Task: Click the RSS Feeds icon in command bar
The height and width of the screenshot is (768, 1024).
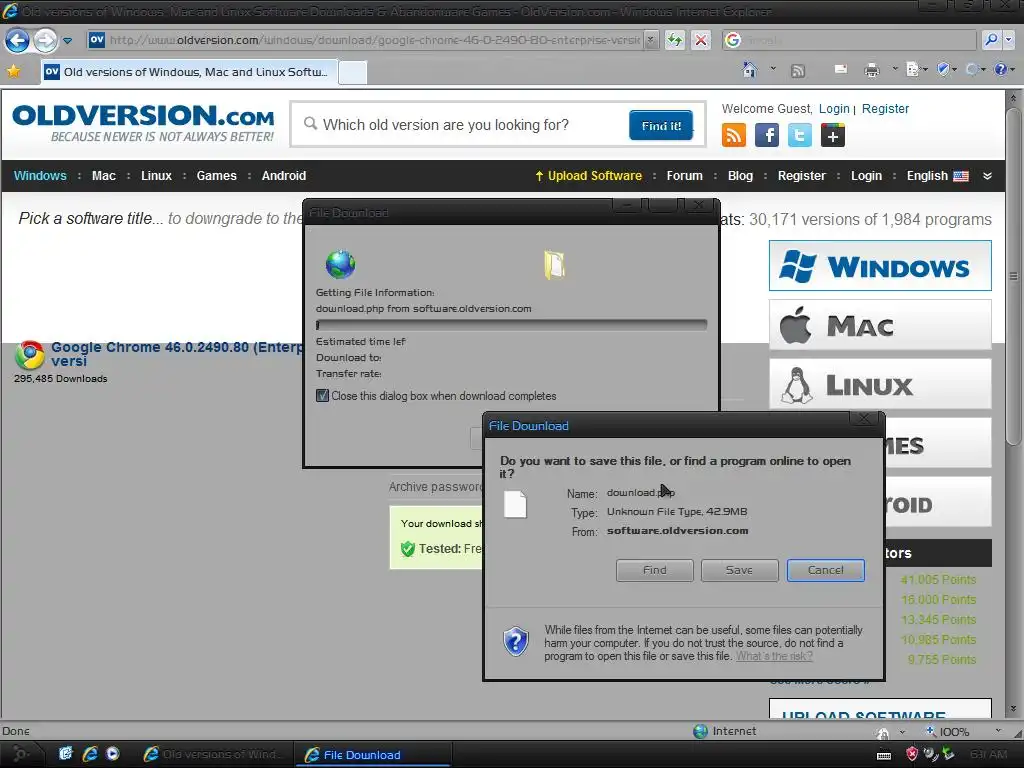Action: click(797, 71)
